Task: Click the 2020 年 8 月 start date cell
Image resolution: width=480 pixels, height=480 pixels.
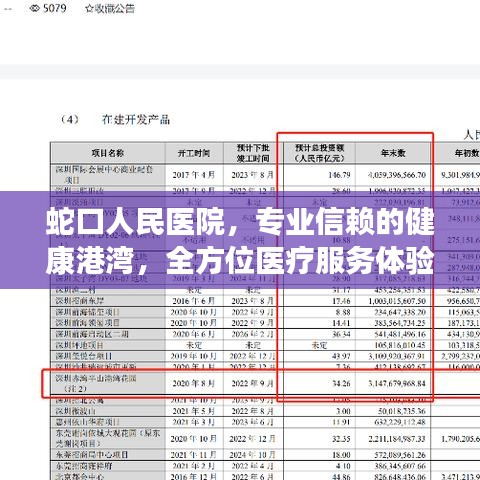Action: tap(194, 383)
